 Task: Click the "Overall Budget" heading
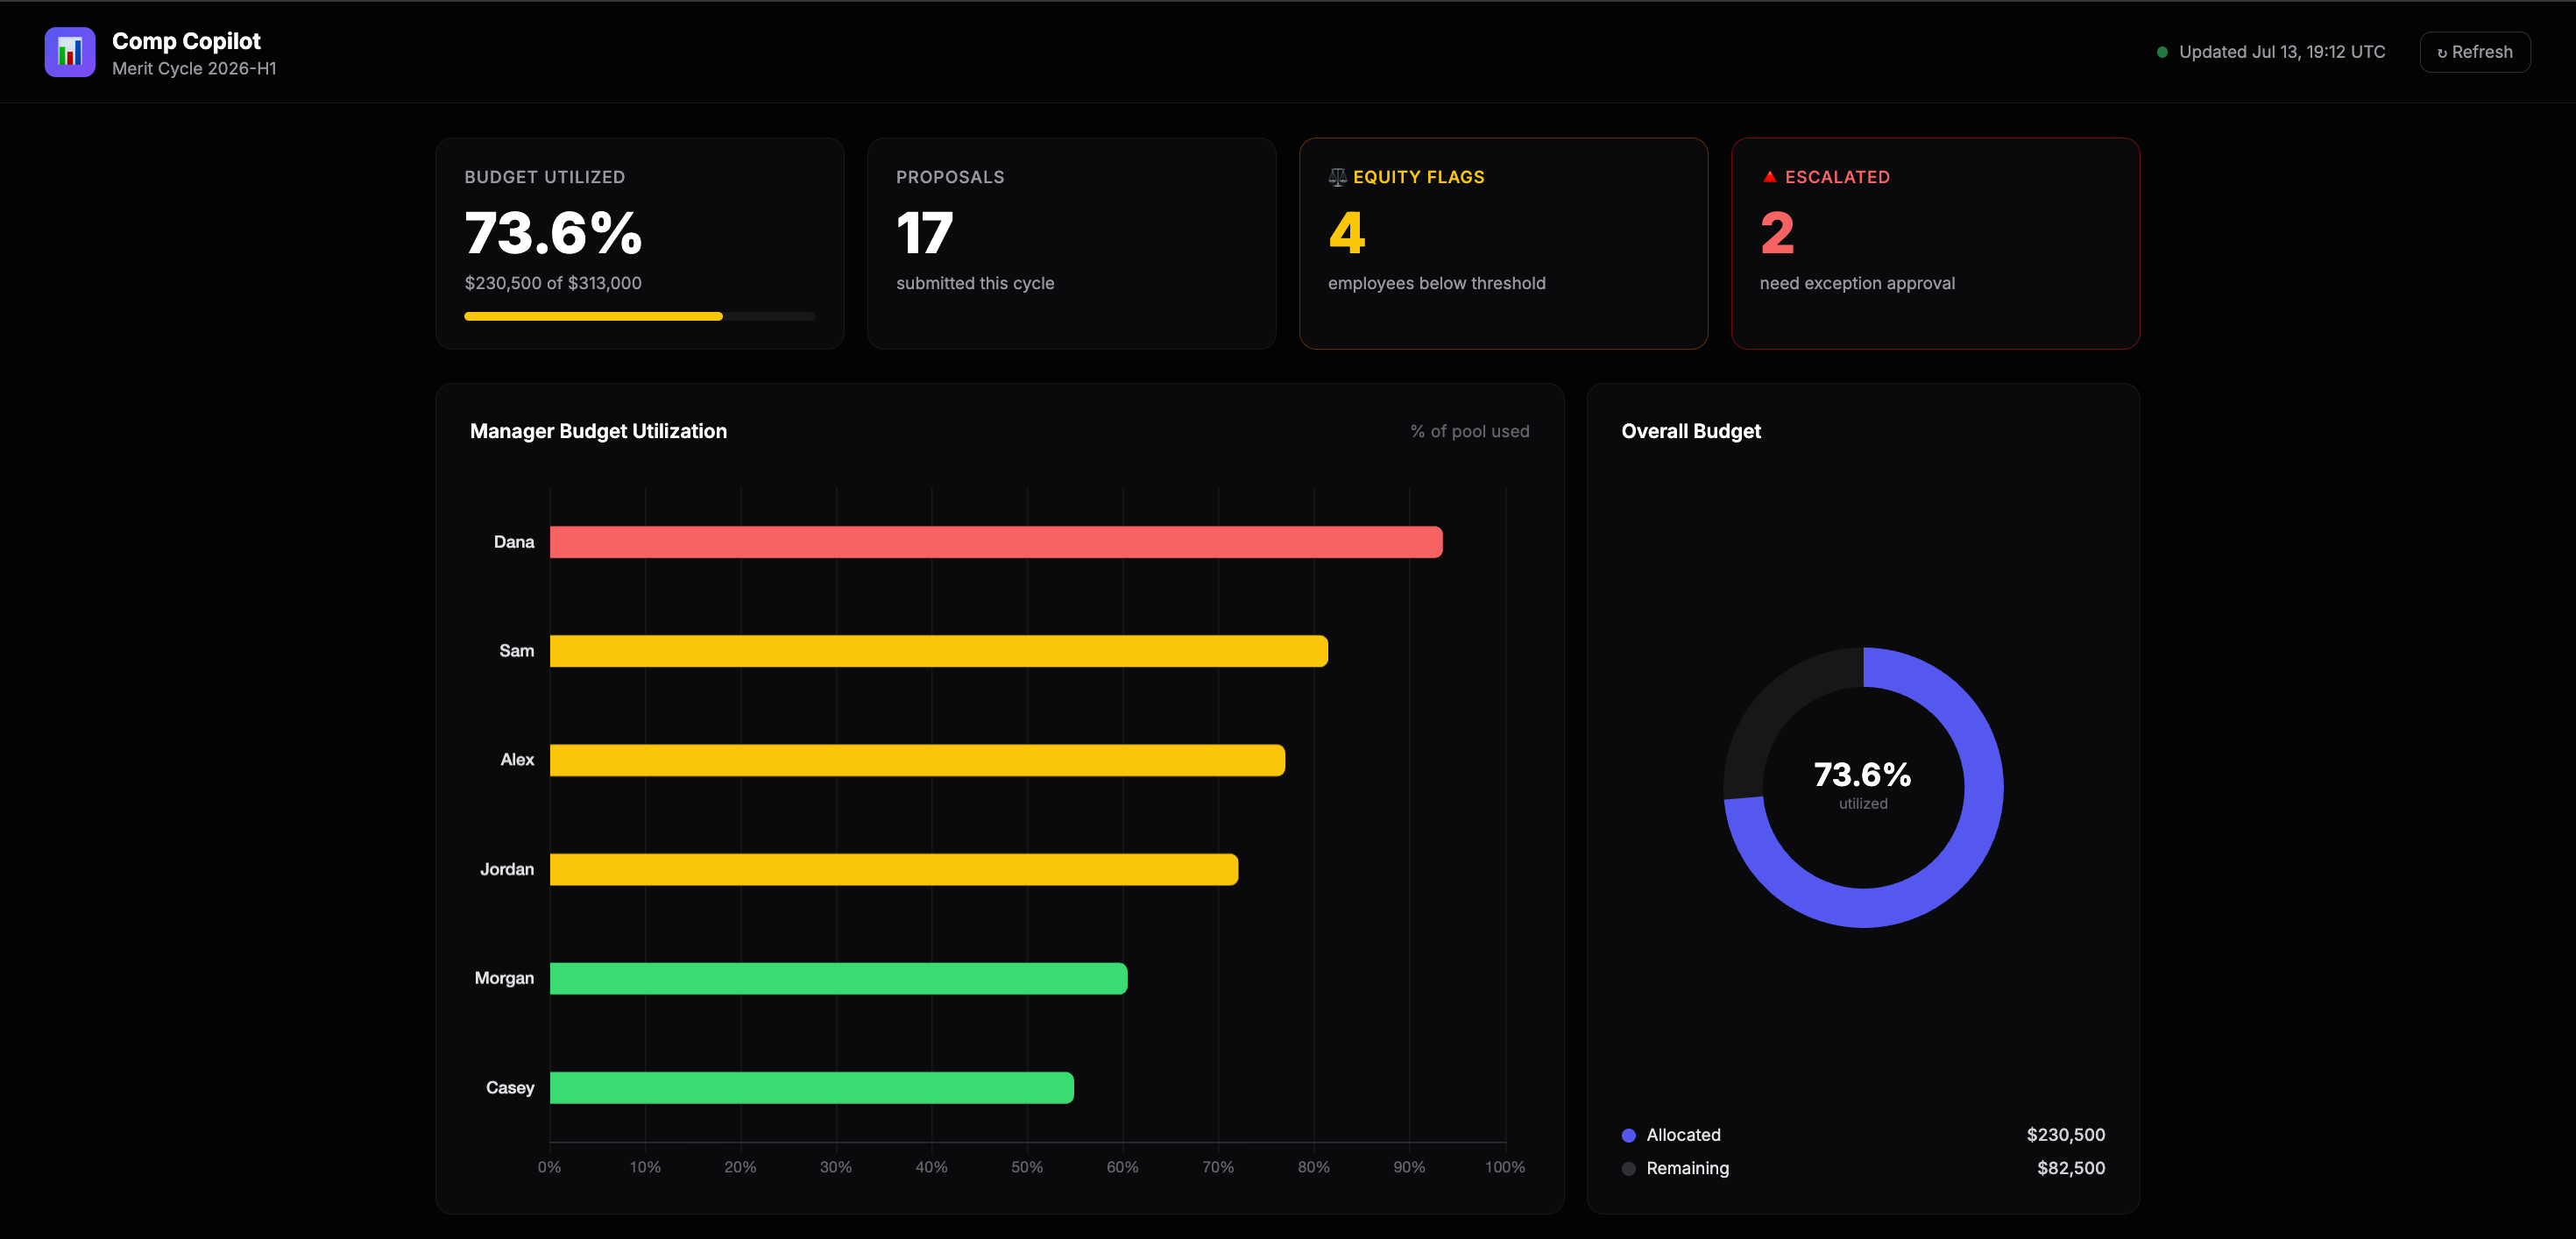tap(1691, 431)
